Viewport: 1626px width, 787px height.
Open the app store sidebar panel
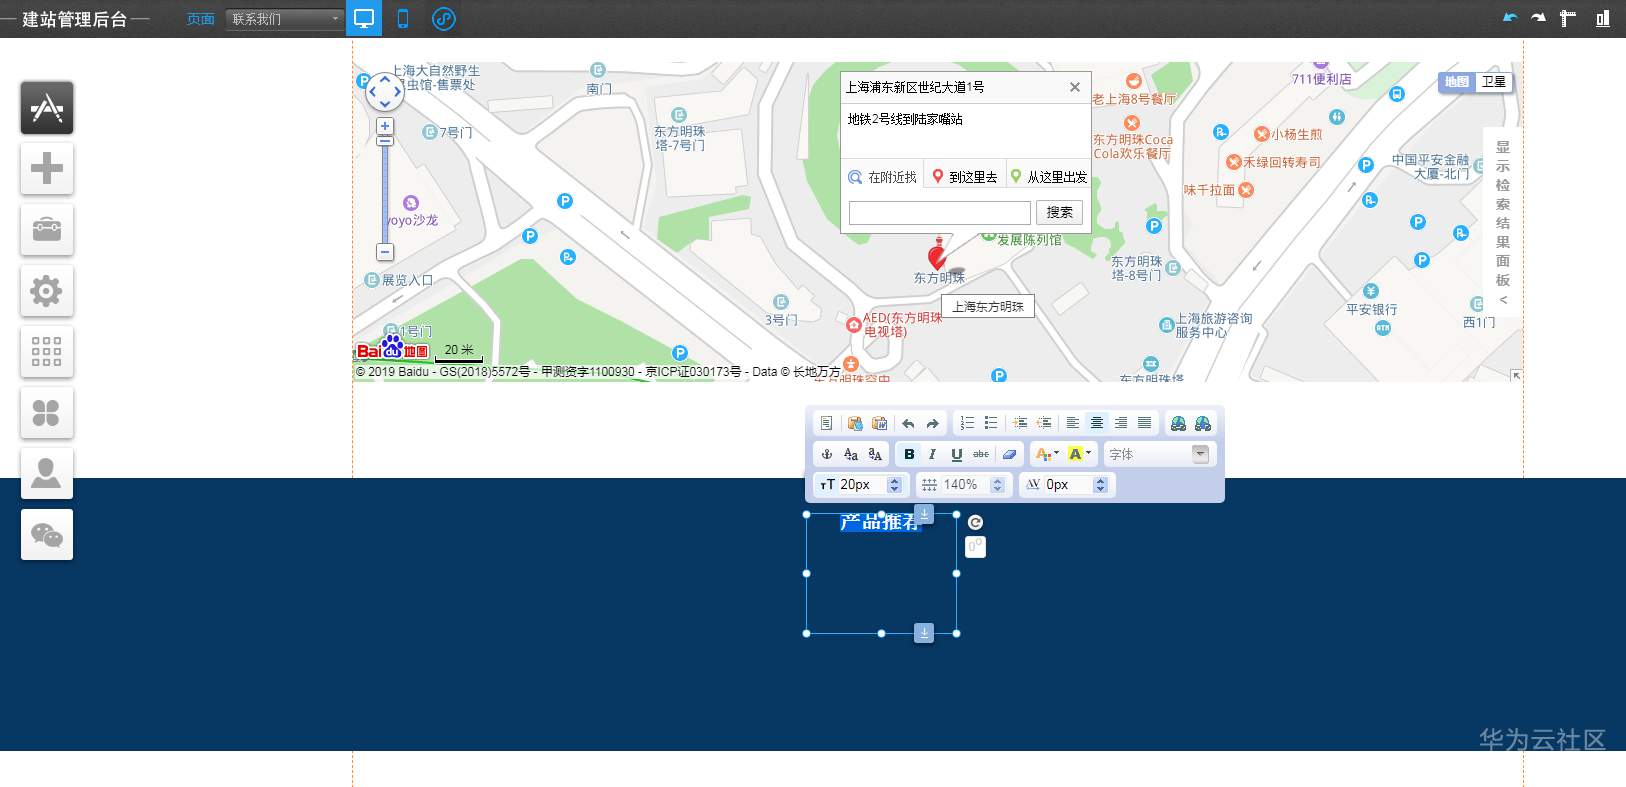[x=47, y=108]
